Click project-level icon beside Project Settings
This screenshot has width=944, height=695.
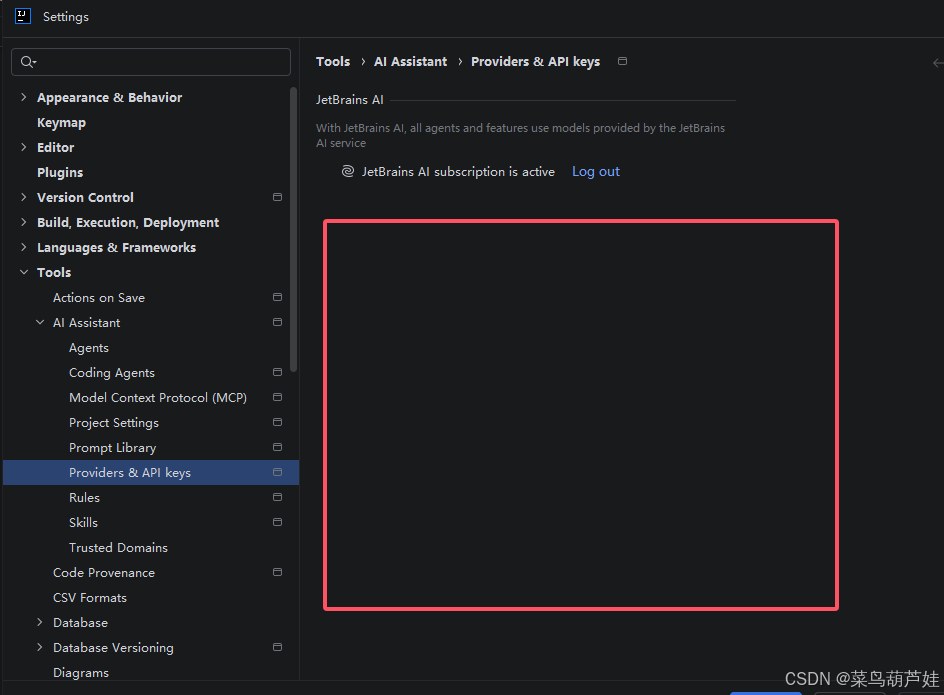tap(278, 422)
